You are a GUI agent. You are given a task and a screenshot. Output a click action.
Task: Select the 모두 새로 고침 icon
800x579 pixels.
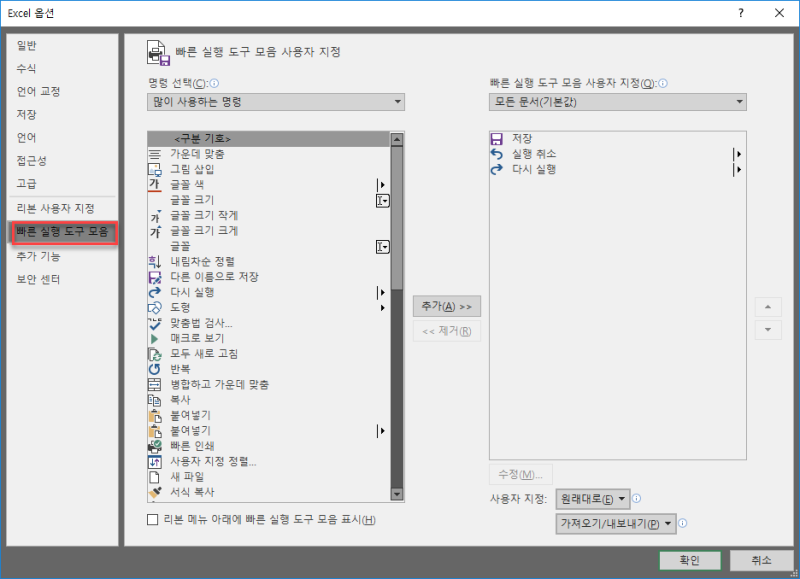155,354
